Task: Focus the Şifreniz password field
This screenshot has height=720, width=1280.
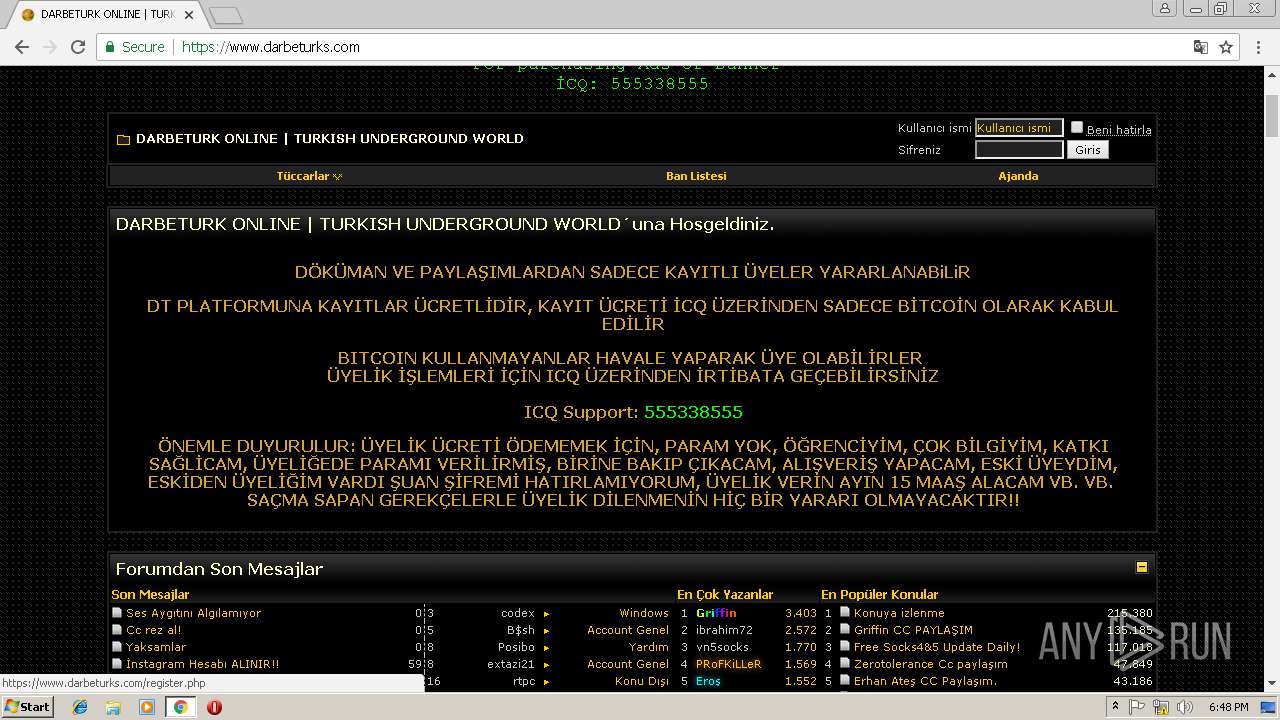Action: coord(1019,150)
